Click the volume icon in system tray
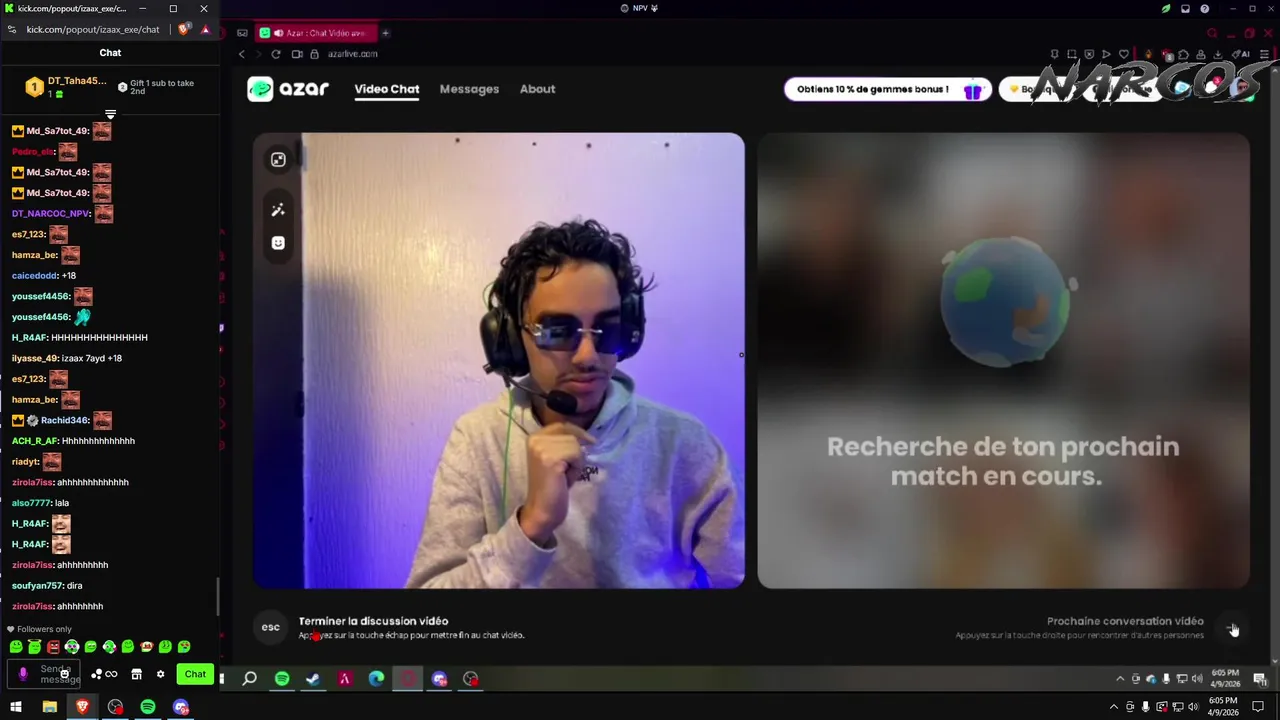 tap(1193, 707)
